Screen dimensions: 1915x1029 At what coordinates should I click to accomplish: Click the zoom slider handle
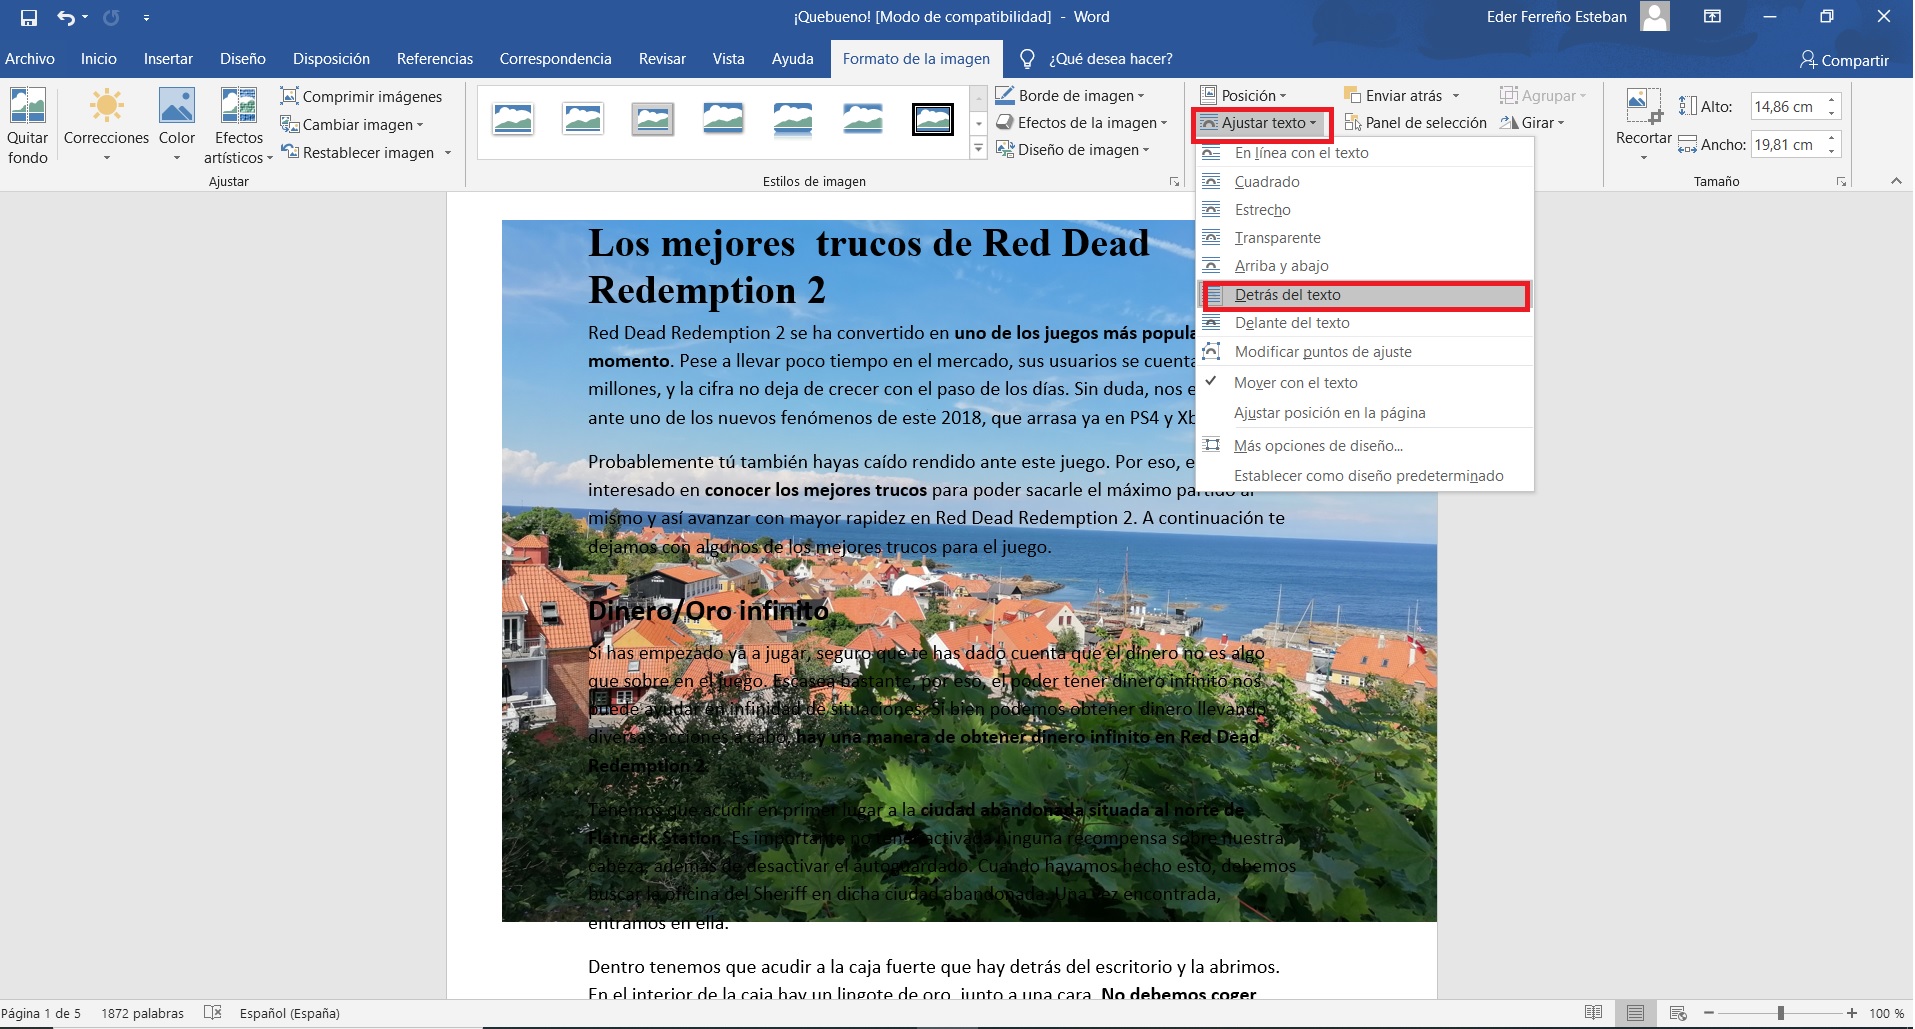pos(1780,1013)
